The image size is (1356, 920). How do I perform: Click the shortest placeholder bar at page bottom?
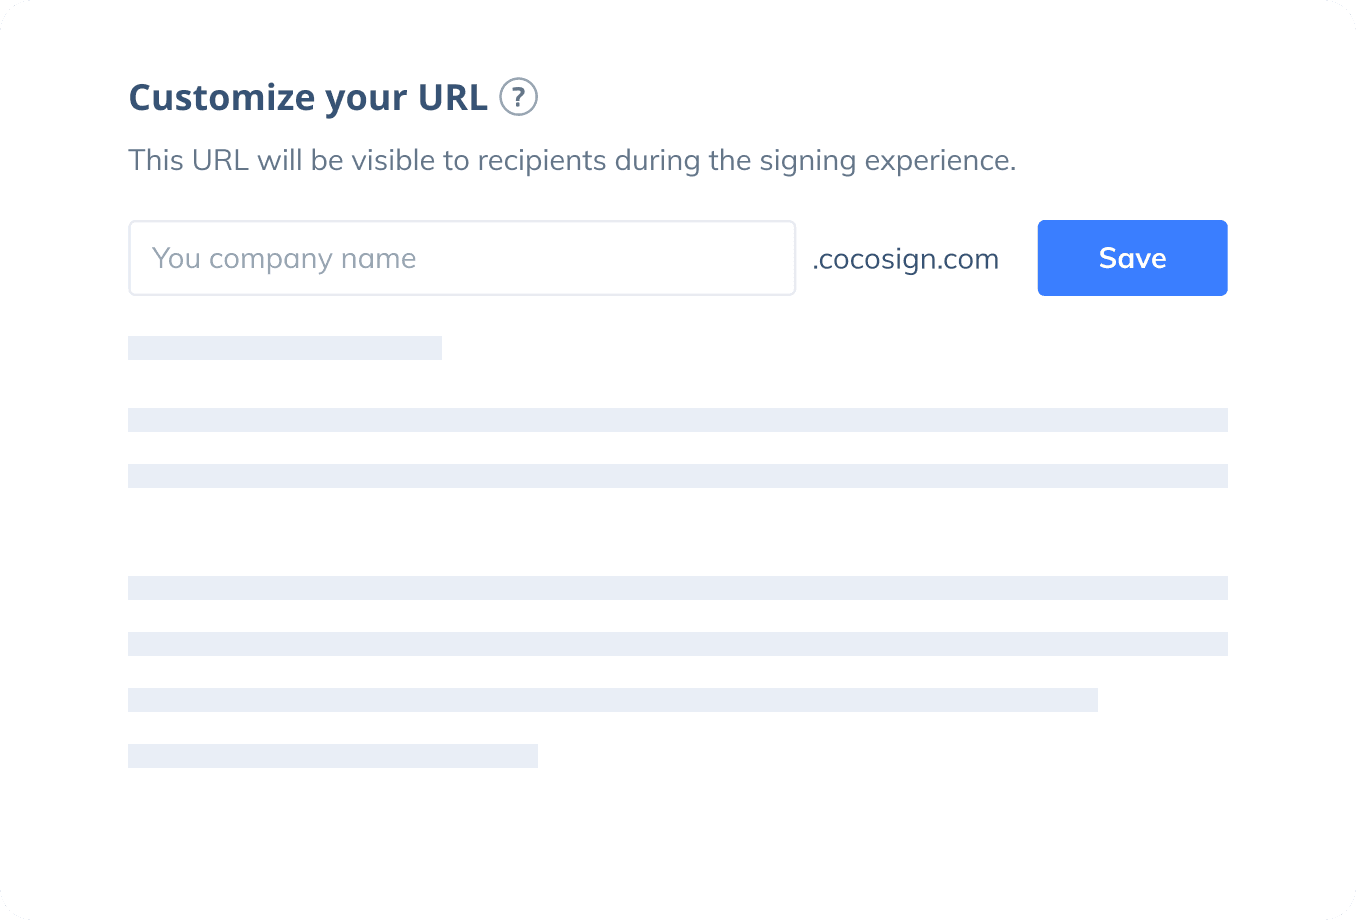[333, 756]
